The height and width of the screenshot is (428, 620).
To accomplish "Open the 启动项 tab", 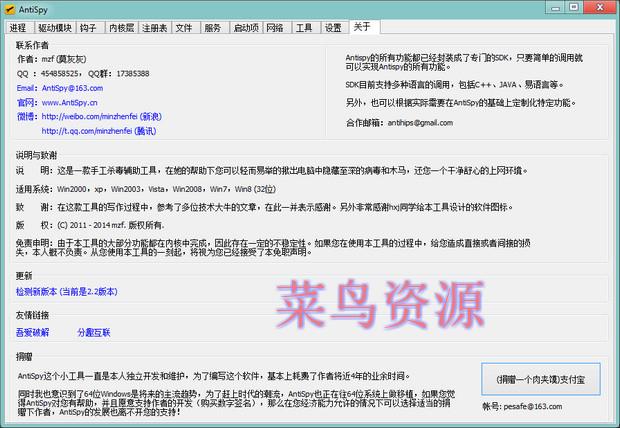I will tap(246, 28).
